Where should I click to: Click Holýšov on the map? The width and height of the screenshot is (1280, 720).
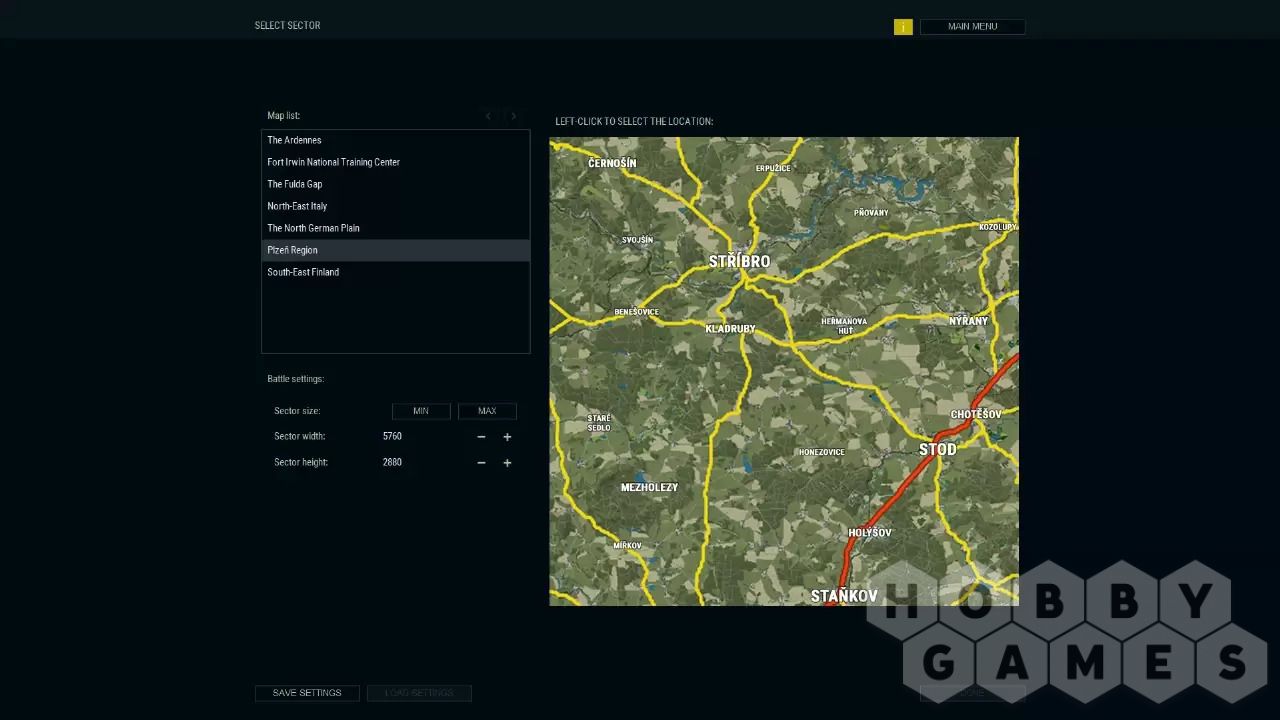[x=869, y=533]
